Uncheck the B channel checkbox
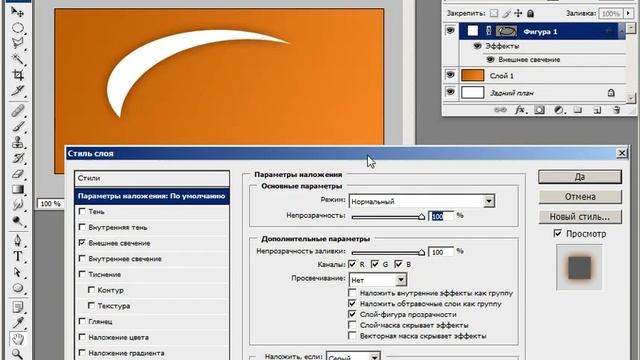Image resolution: width=640 pixels, height=360 pixels. click(x=398, y=264)
